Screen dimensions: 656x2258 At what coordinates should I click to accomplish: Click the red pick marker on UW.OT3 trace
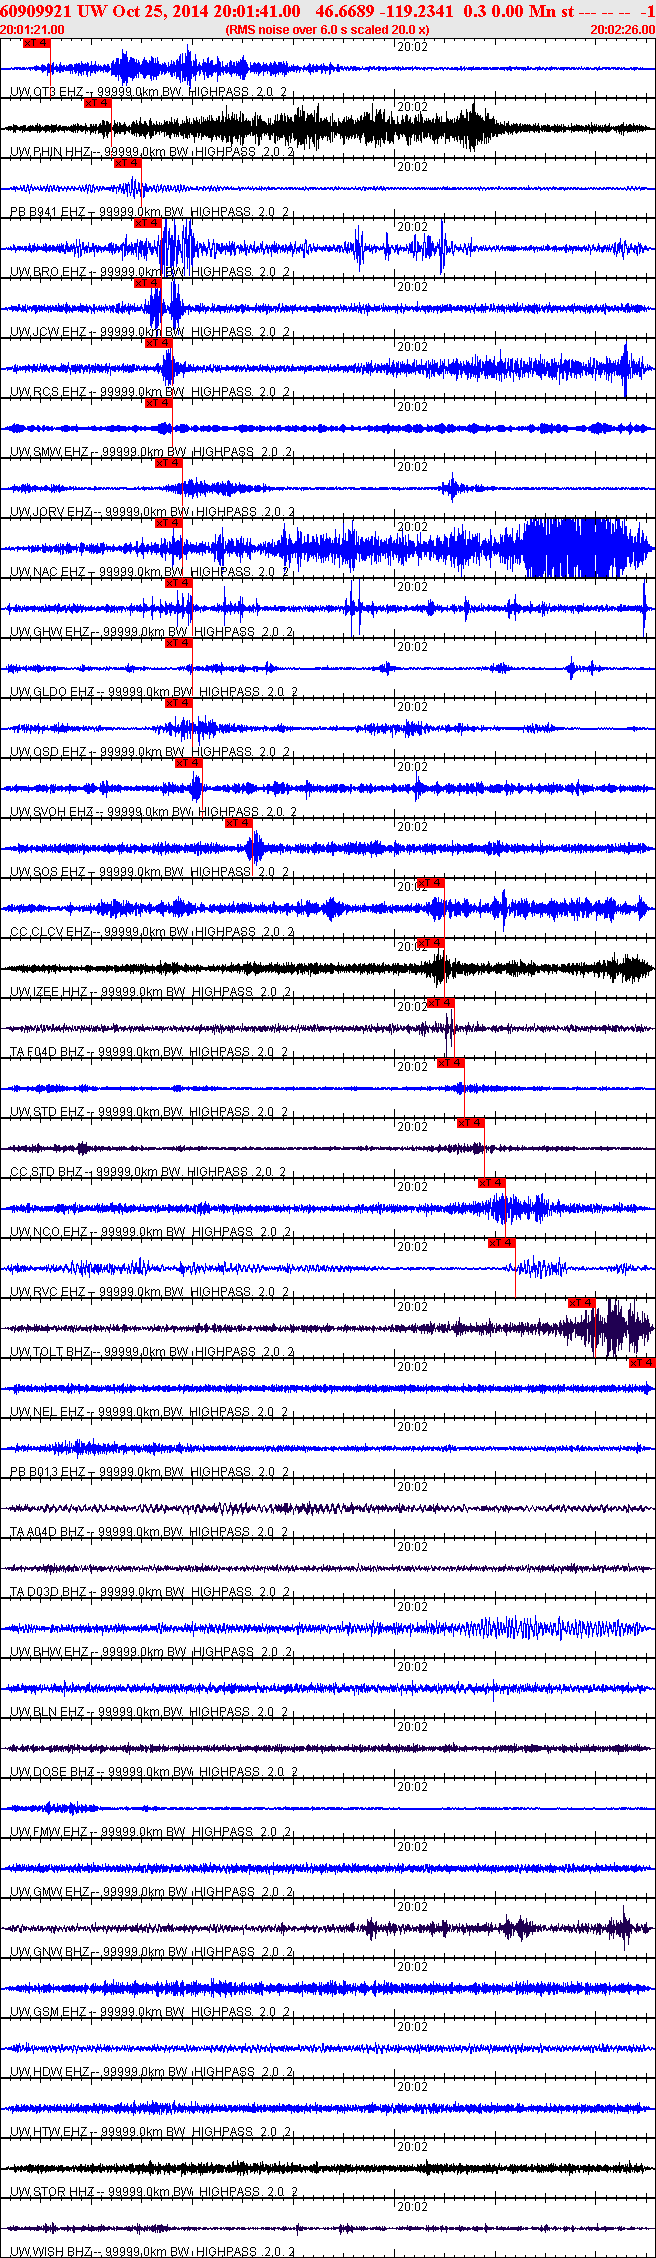36,43
